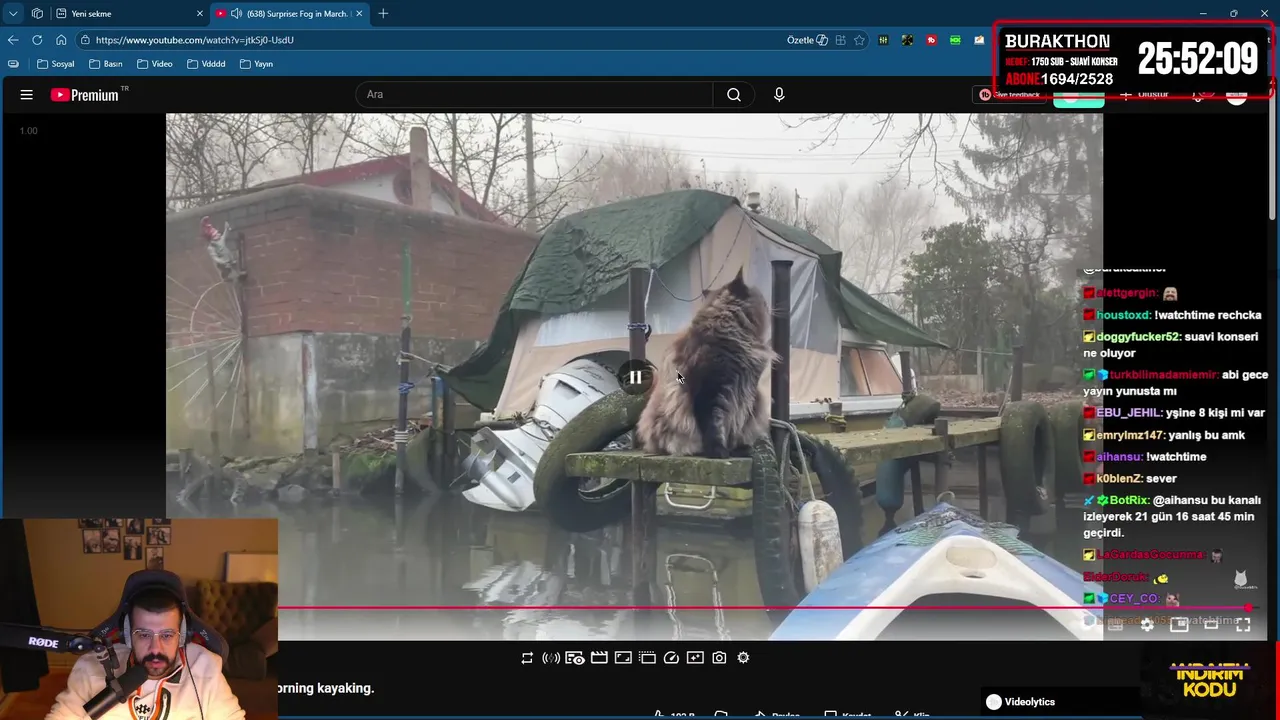
Task: Click the resize player icon below the video
Action: (623, 658)
